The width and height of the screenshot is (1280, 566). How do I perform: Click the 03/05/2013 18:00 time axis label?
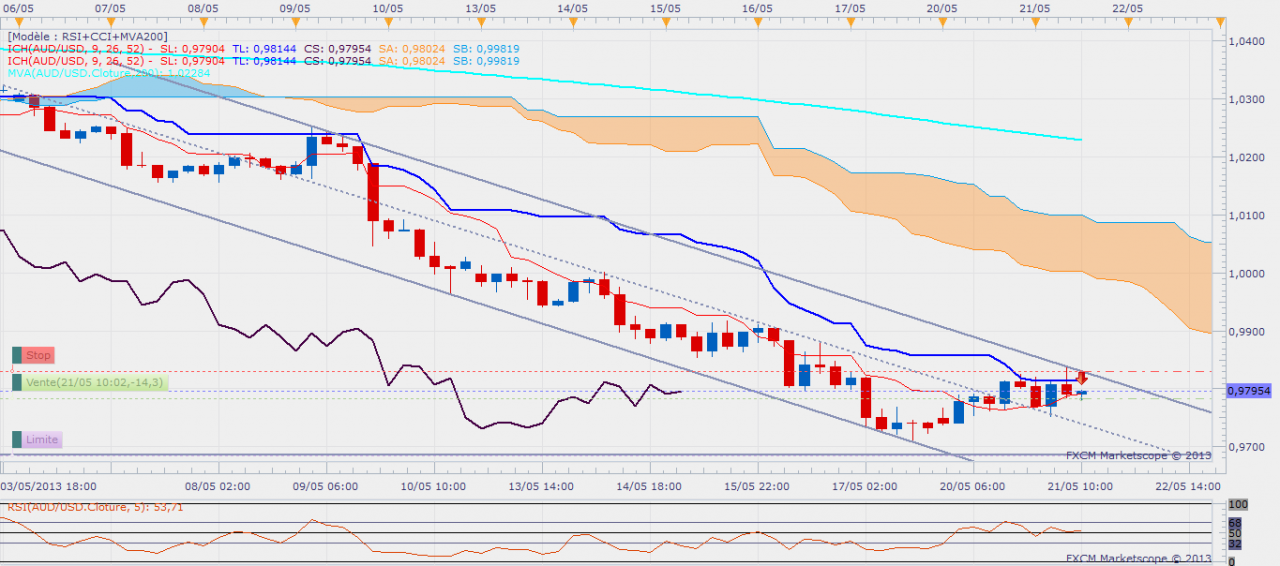click(48, 486)
